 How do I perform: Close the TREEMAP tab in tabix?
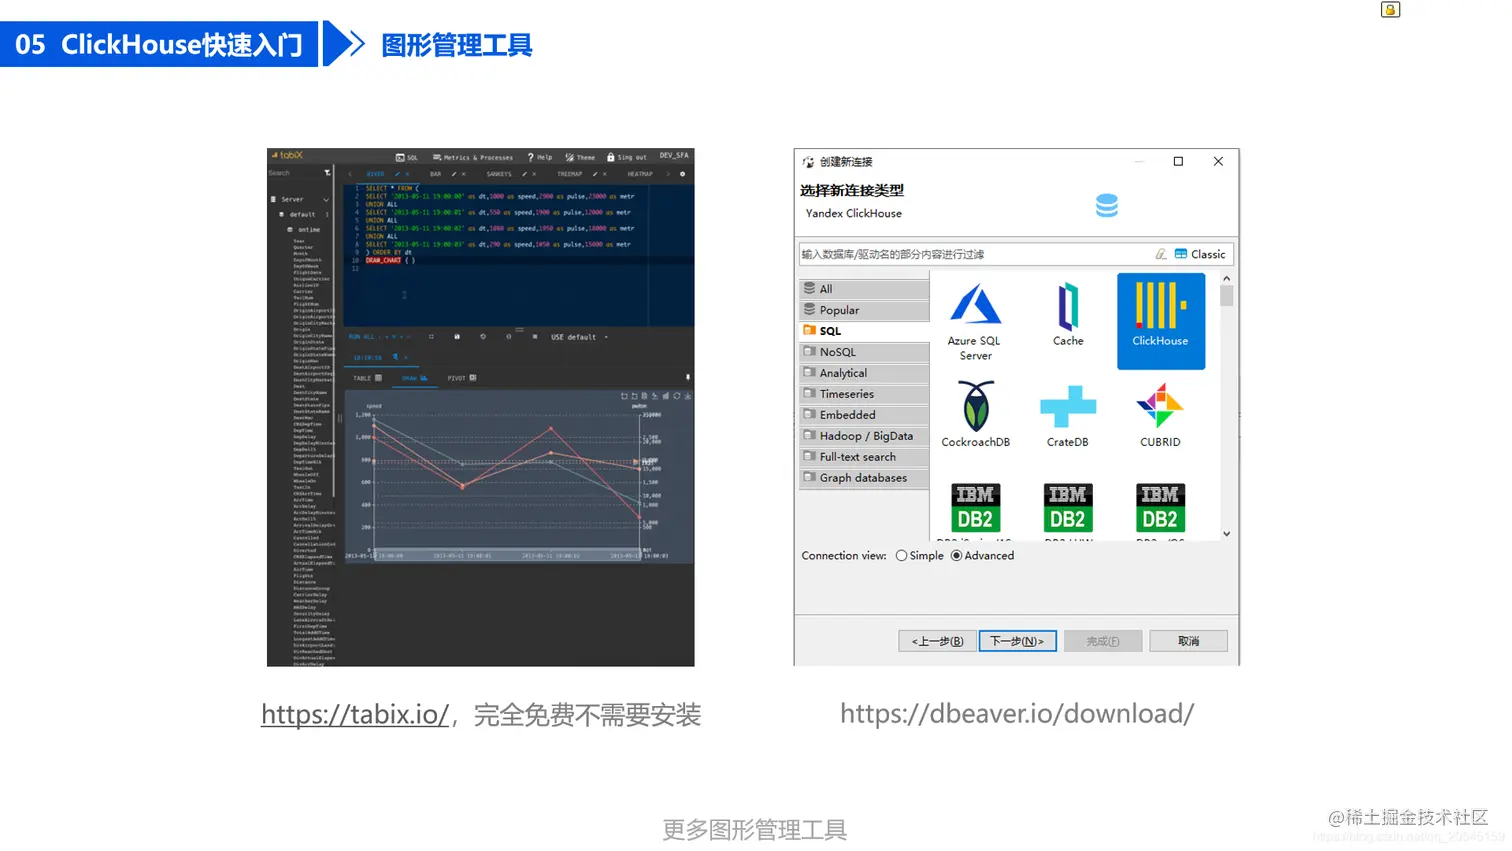[605, 174]
